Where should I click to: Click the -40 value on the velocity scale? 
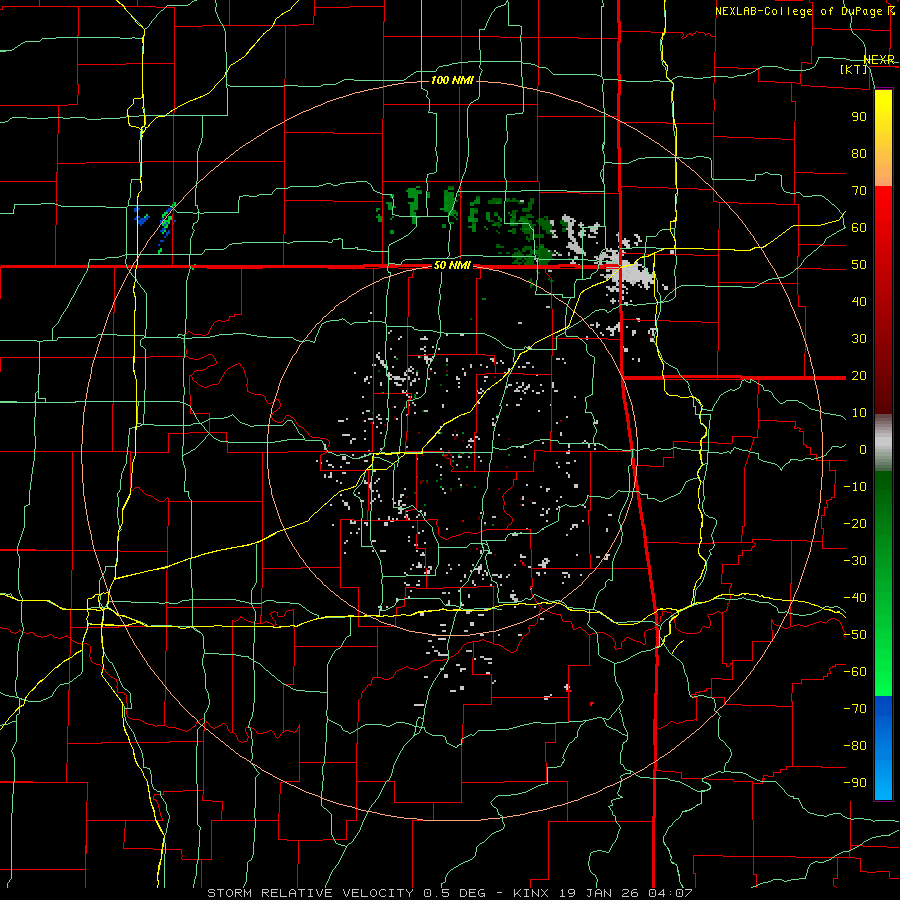855,598
